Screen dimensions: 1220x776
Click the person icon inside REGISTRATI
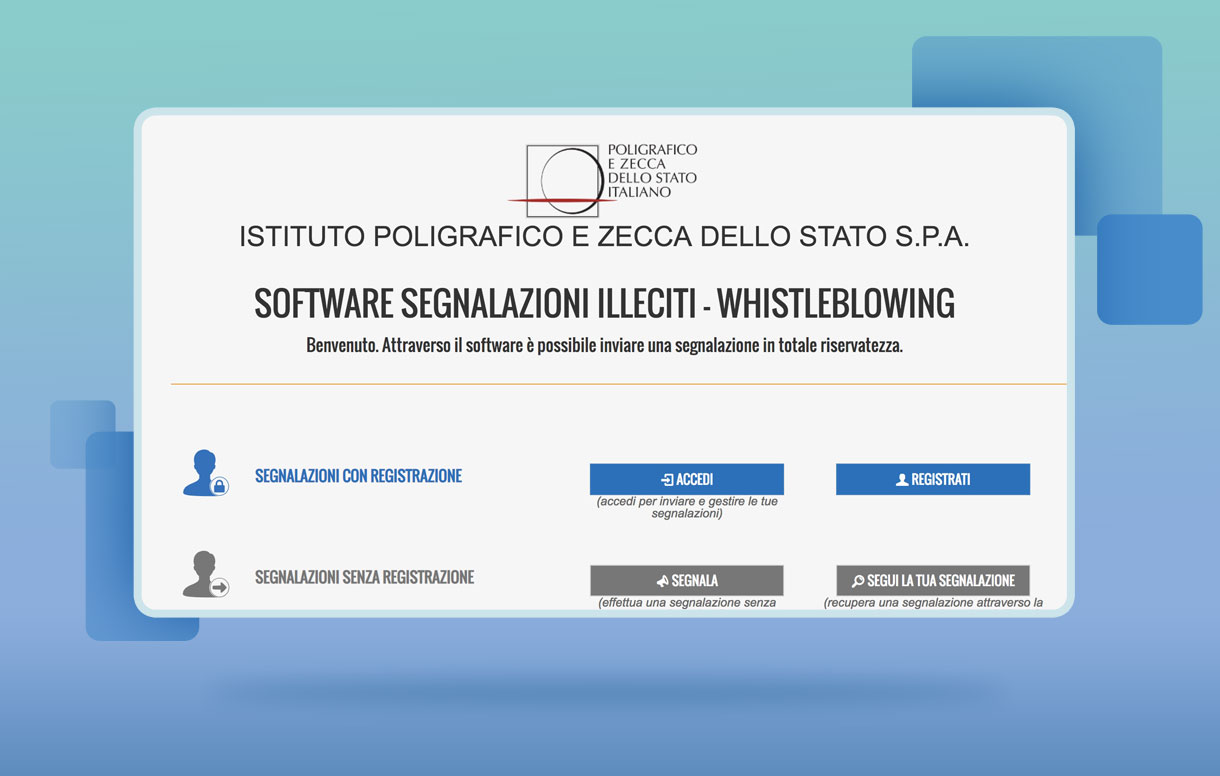coord(902,480)
